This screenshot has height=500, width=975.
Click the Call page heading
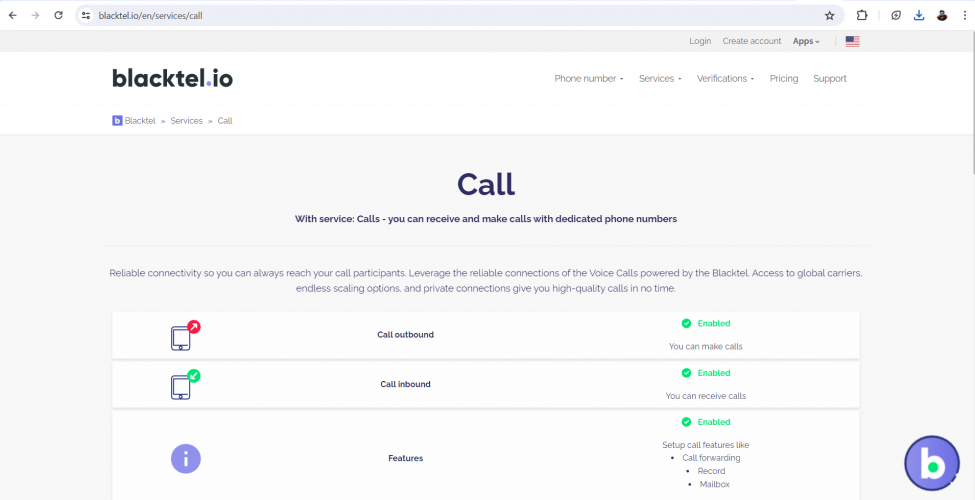click(486, 184)
